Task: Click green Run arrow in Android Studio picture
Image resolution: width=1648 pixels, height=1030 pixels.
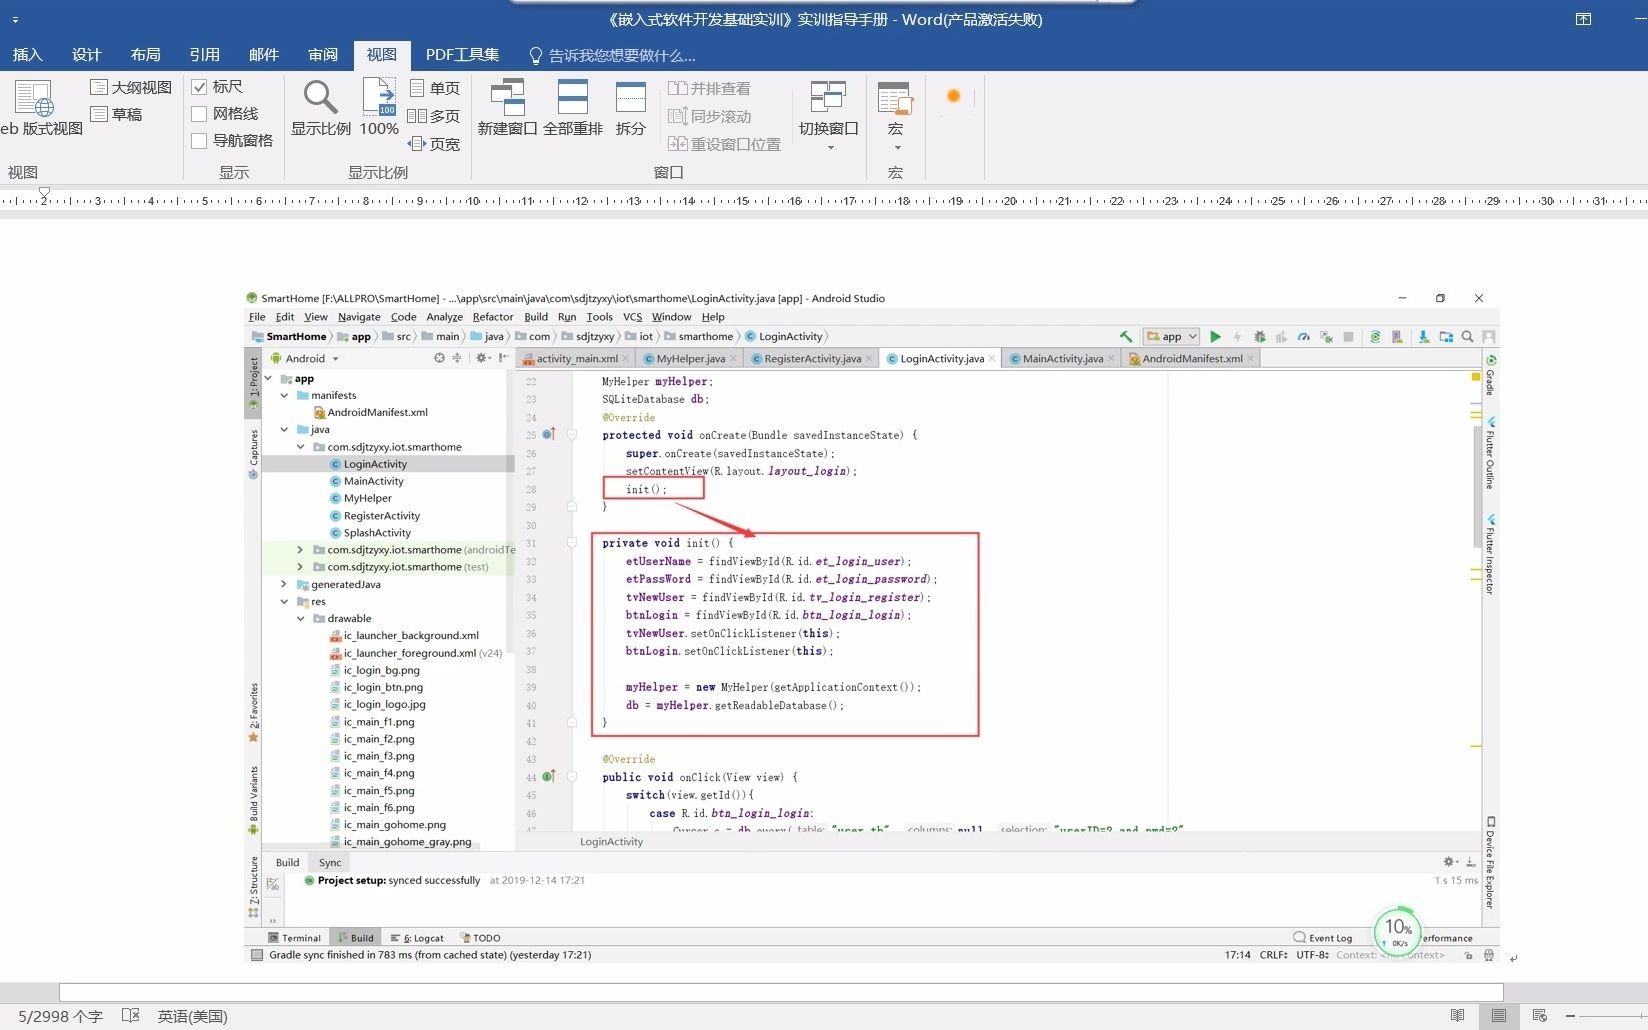Action: point(1215,337)
